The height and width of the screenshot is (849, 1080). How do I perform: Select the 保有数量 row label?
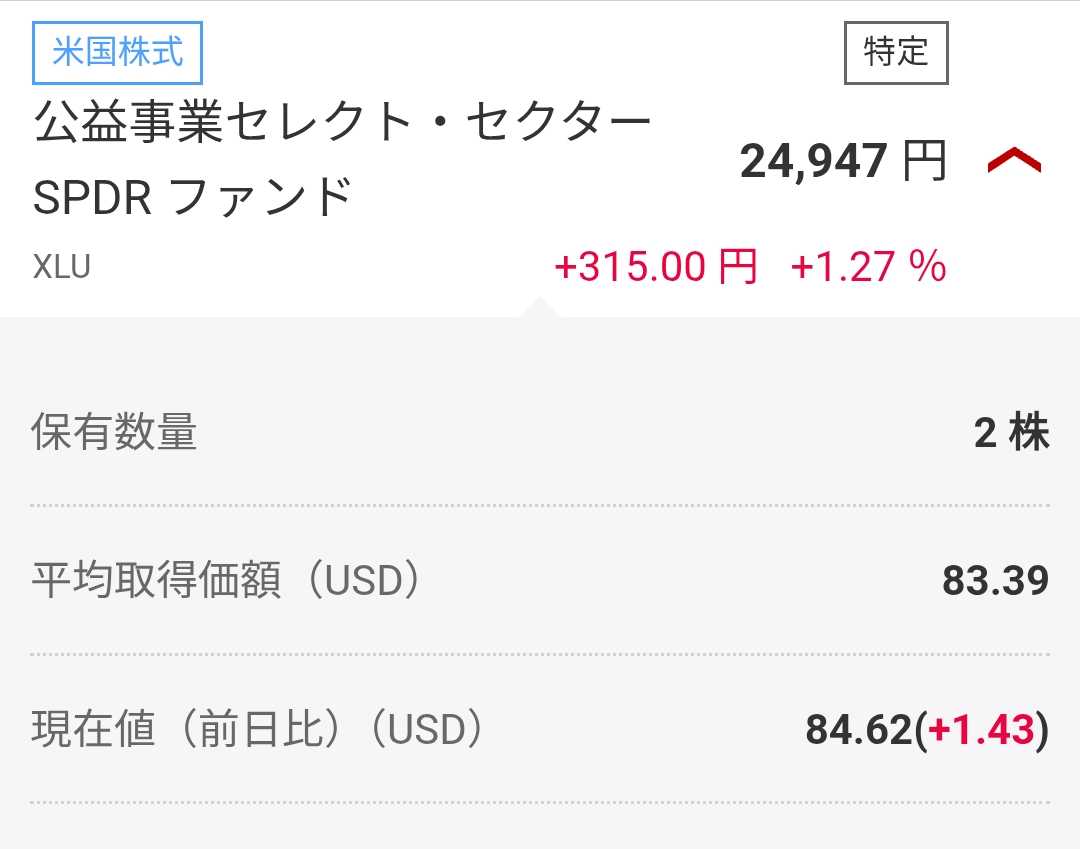(x=115, y=433)
